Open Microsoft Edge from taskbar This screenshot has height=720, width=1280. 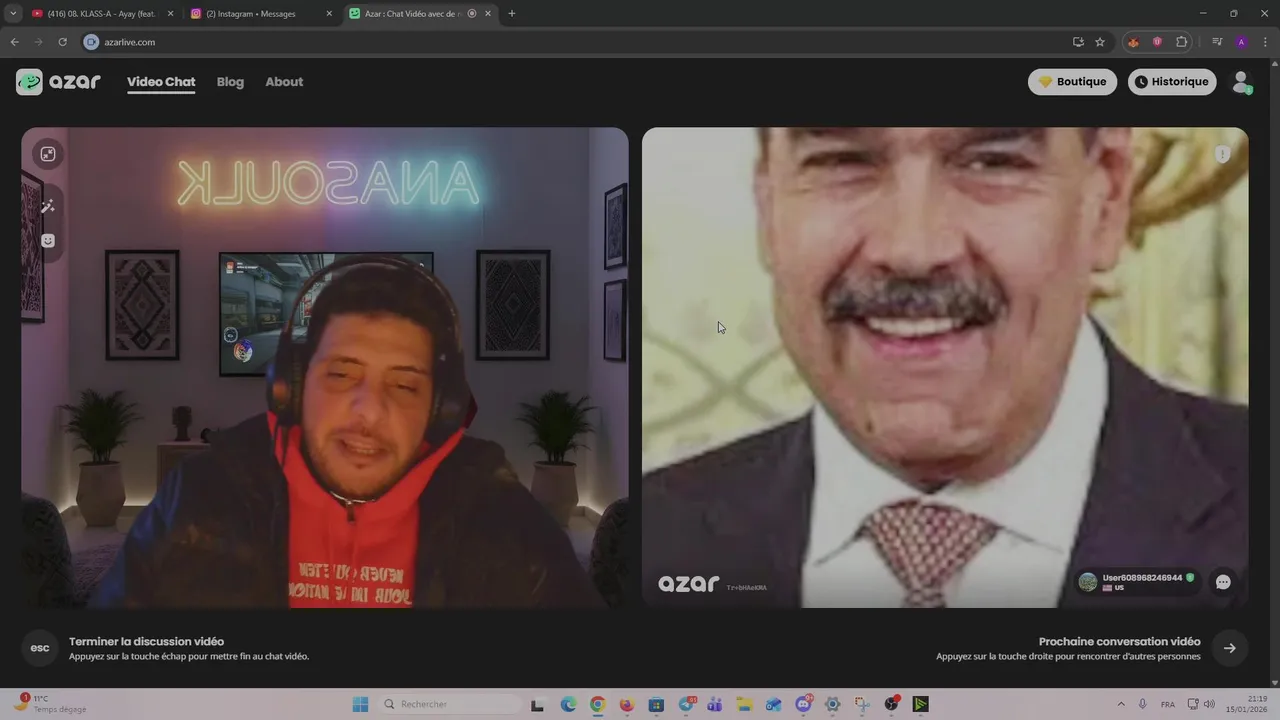[568, 704]
